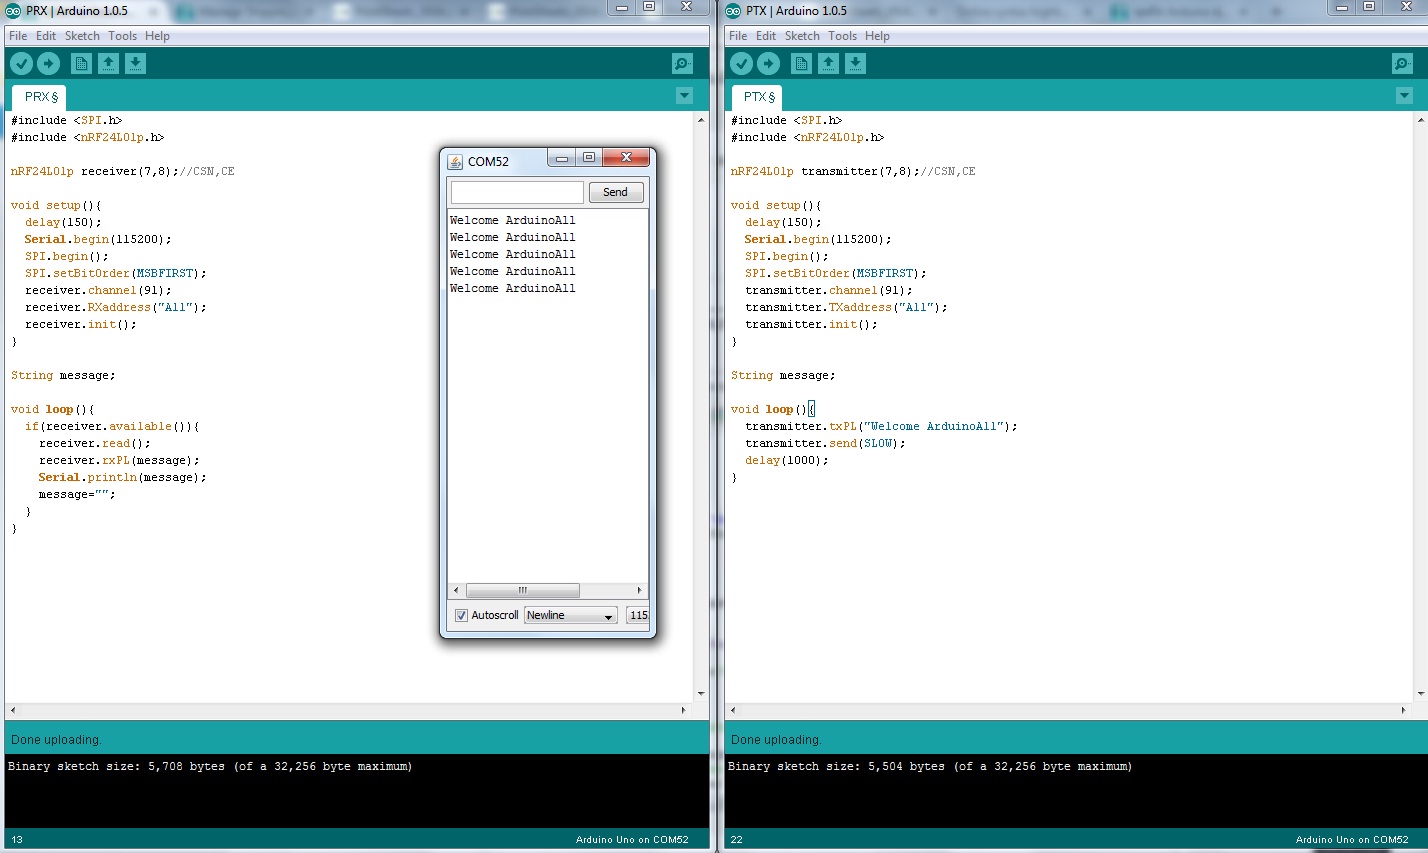The width and height of the screenshot is (1428, 853).
Task: Click Open sketch icon in PTX window
Action: pos(828,63)
